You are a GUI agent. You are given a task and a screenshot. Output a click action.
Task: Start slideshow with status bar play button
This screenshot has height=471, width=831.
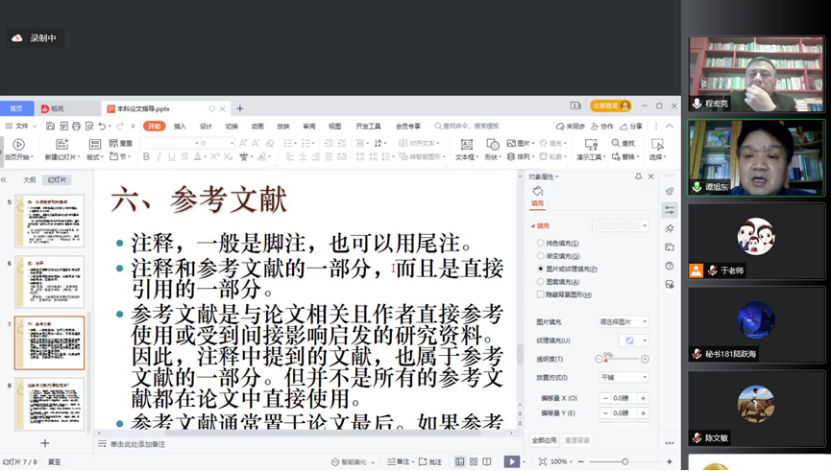pyautogui.click(x=511, y=461)
